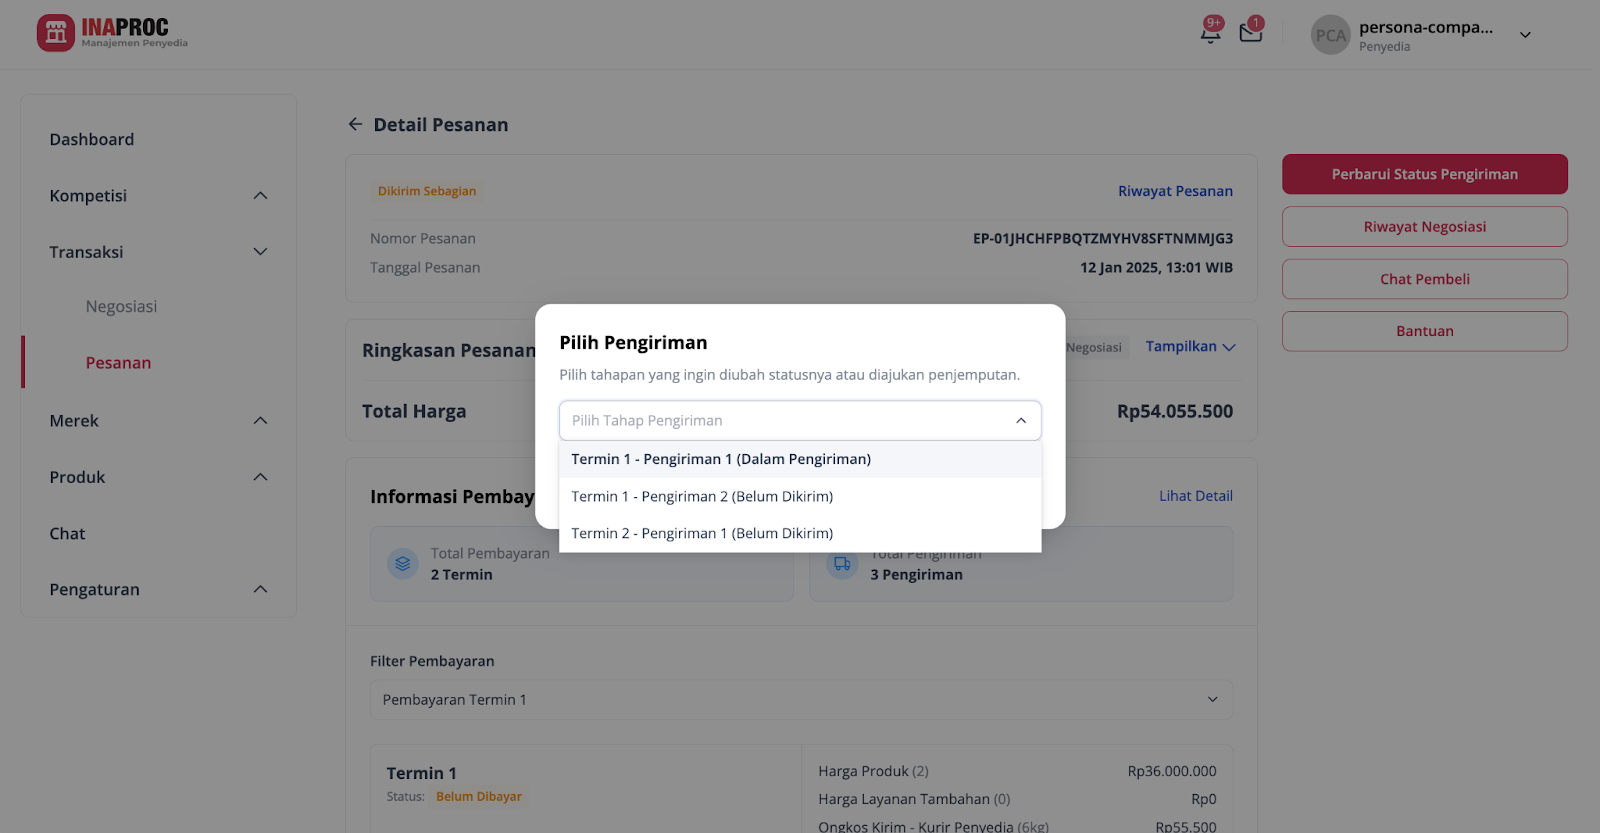Expand the Tampilkan order summary
The image size is (1600, 833).
[x=1190, y=347]
